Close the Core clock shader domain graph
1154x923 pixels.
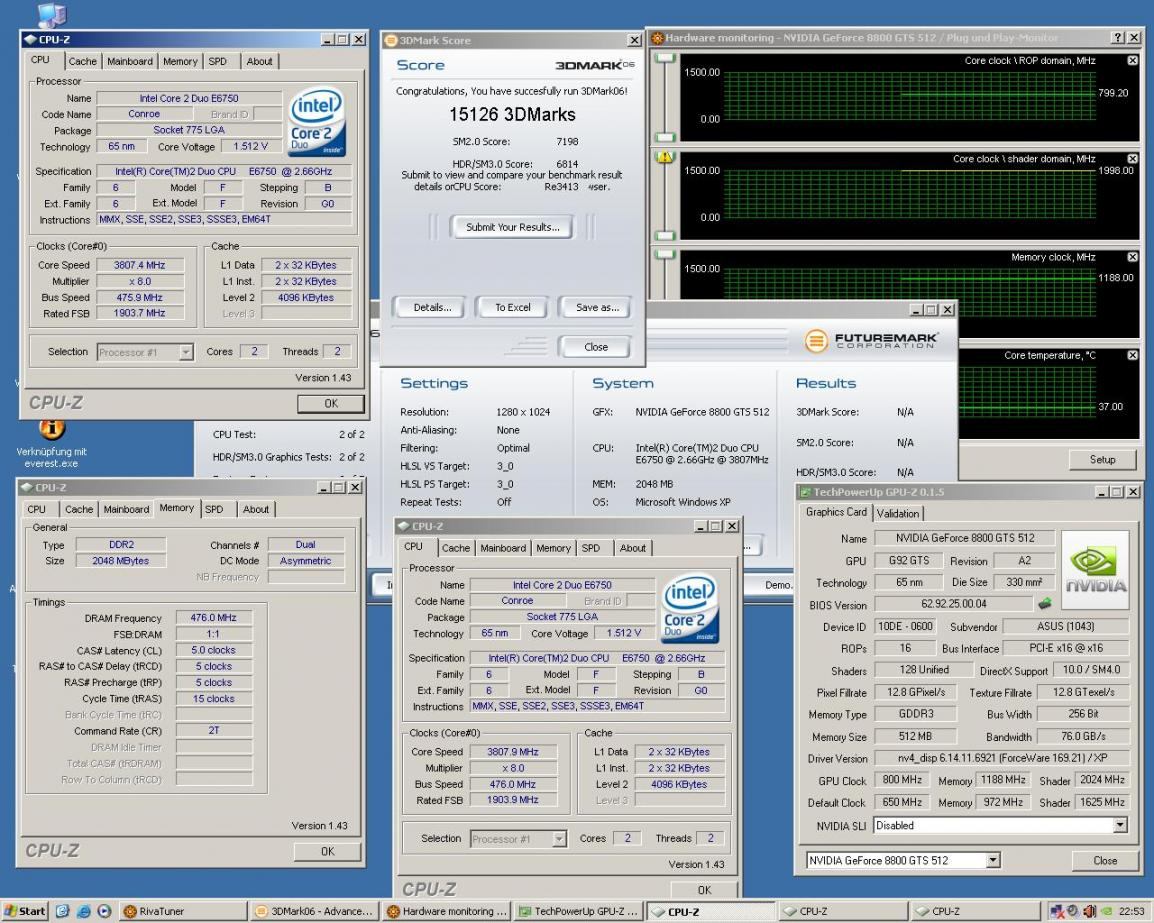tap(1132, 158)
